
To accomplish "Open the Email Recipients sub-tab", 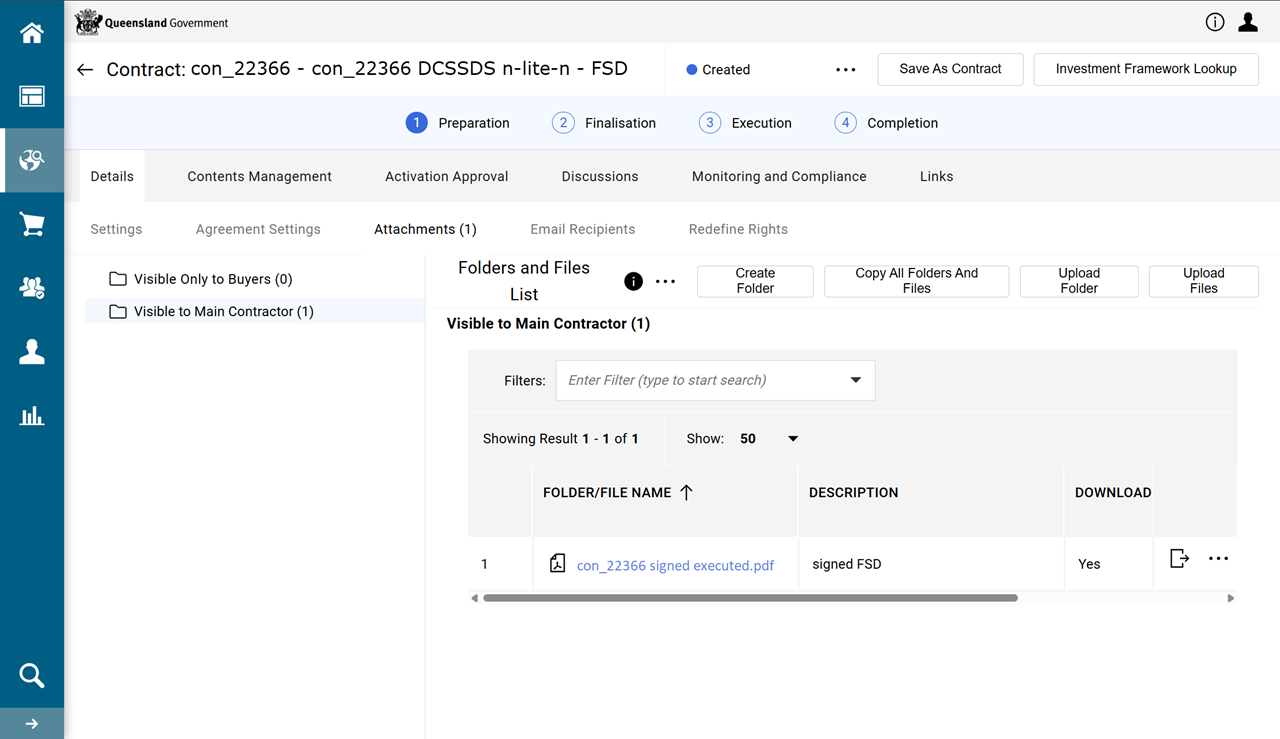I will pyautogui.click(x=582, y=229).
